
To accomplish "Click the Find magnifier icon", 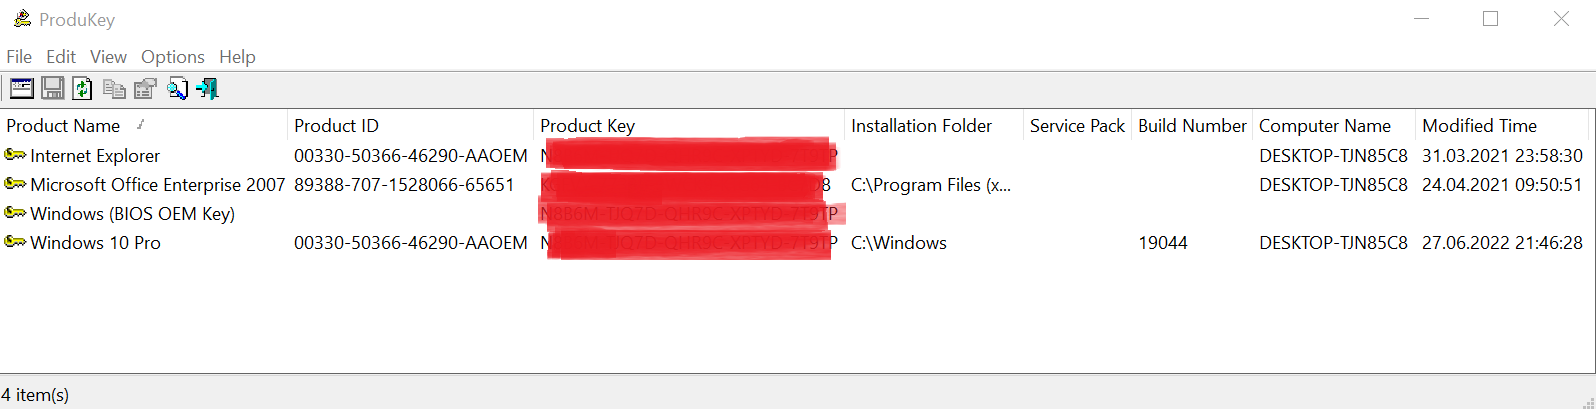I will (x=177, y=89).
